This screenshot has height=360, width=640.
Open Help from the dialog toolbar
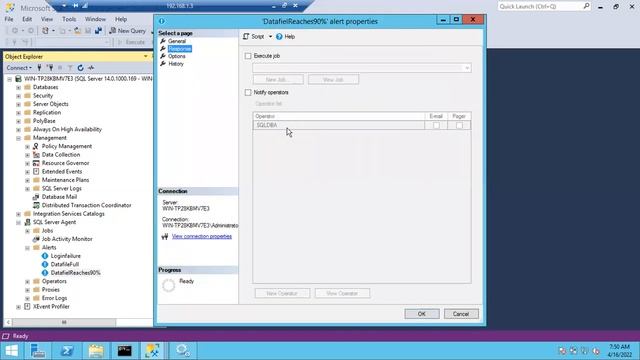tap(285, 37)
